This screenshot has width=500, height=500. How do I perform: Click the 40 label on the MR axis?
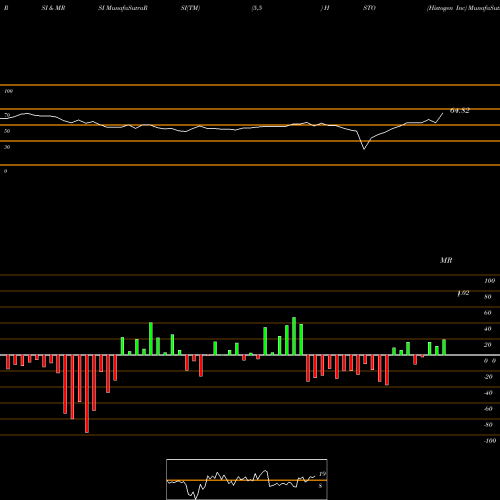coord(488,329)
